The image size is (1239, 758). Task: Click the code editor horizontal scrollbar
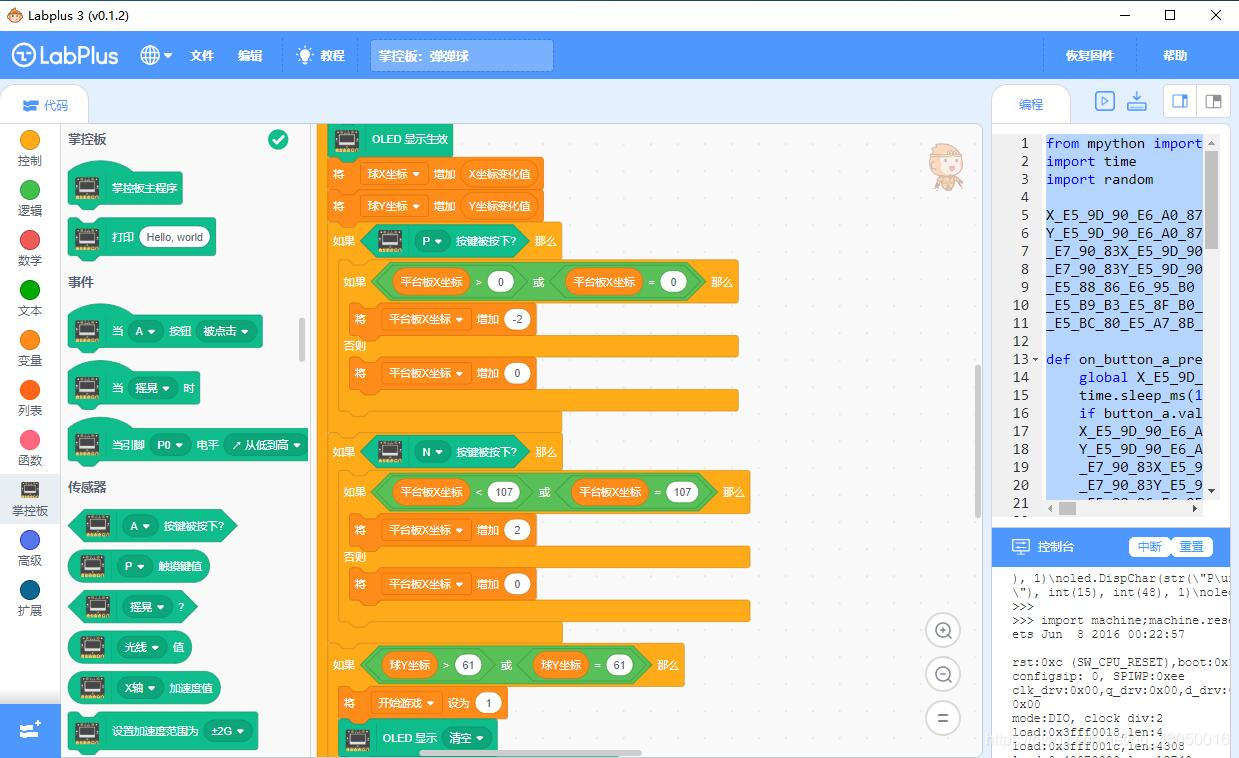tap(1068, 508)
